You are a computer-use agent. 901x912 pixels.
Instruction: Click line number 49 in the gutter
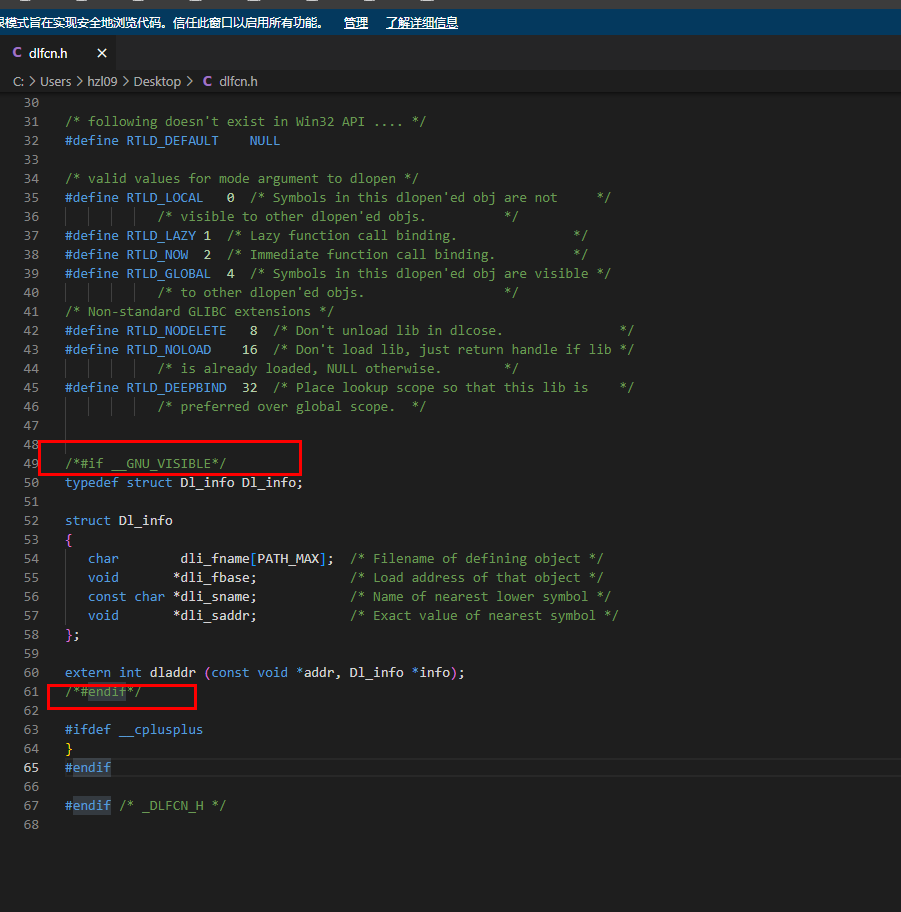point(30,463)
